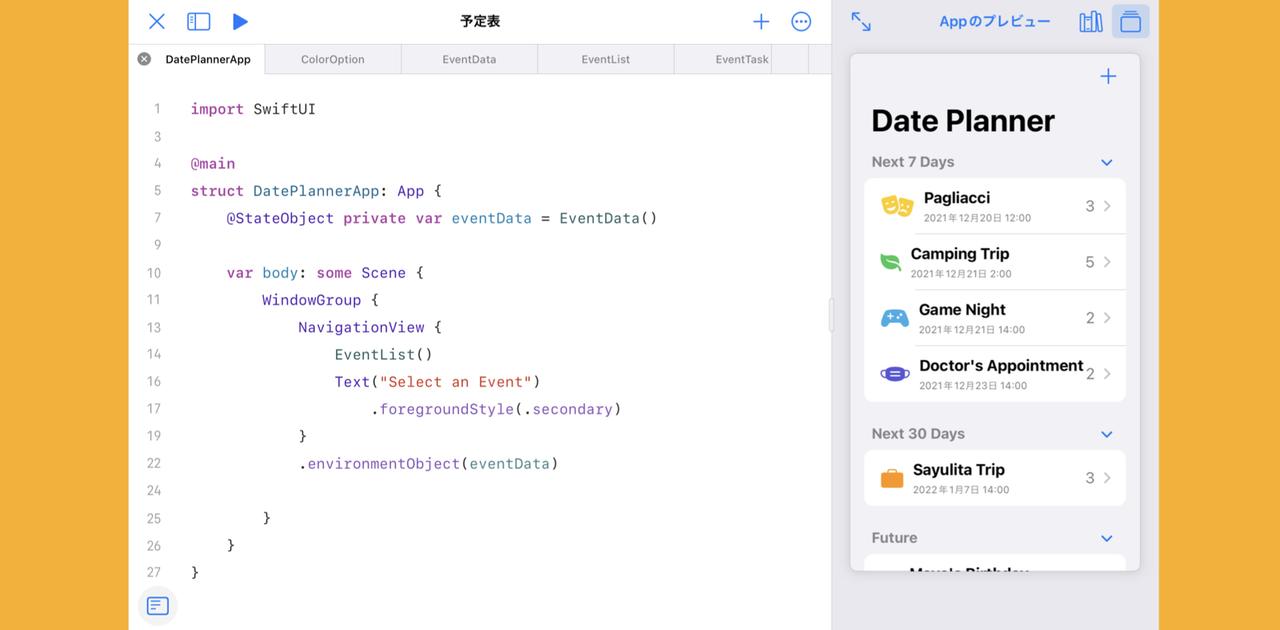Switch to the ColorOption tab
The height and width of the screenshot is (630, 1280).
point(332,59)
